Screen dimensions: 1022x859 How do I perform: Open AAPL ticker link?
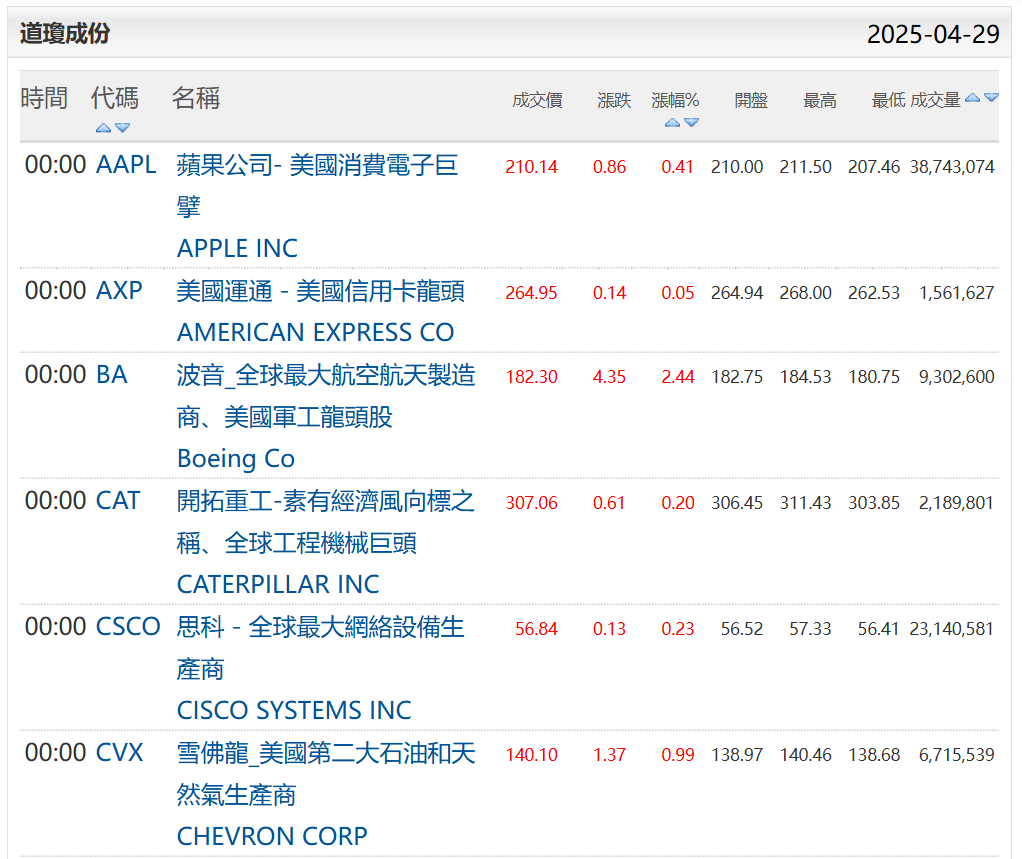[x=126, y=165]
